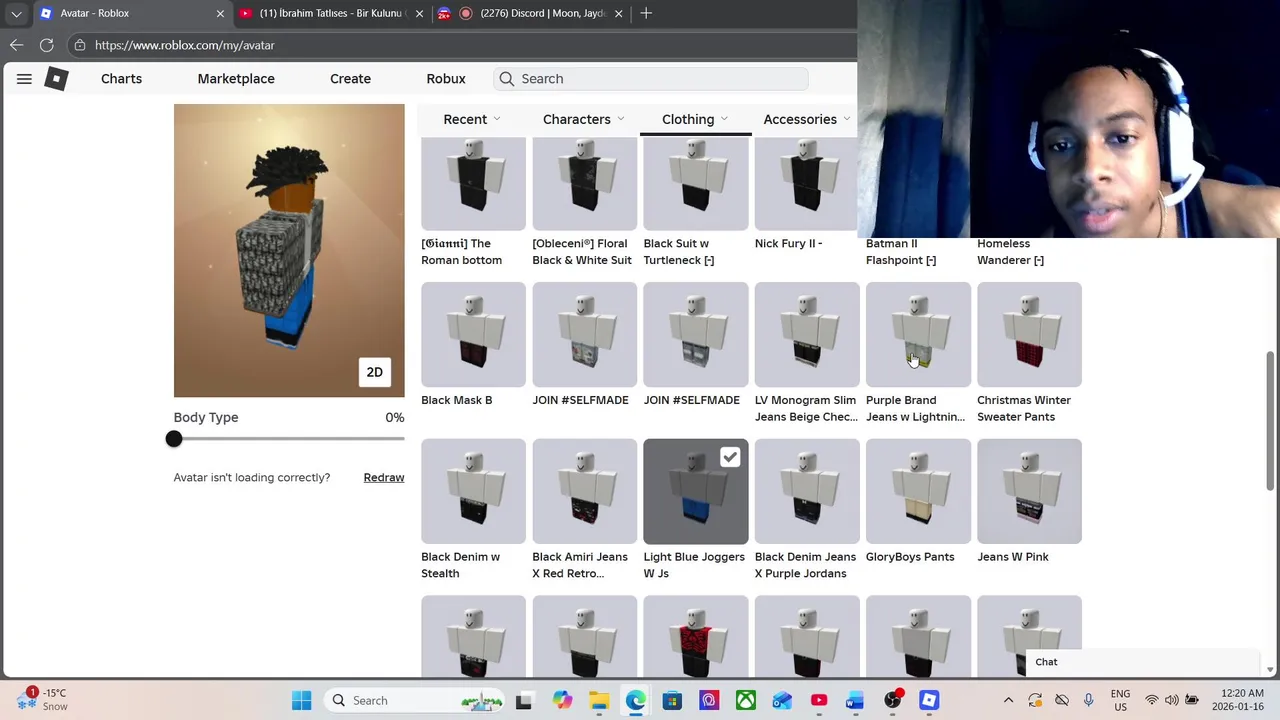
Task: Select Black Denim w Stealth thumbnail
Action: [x=473, y=491]
